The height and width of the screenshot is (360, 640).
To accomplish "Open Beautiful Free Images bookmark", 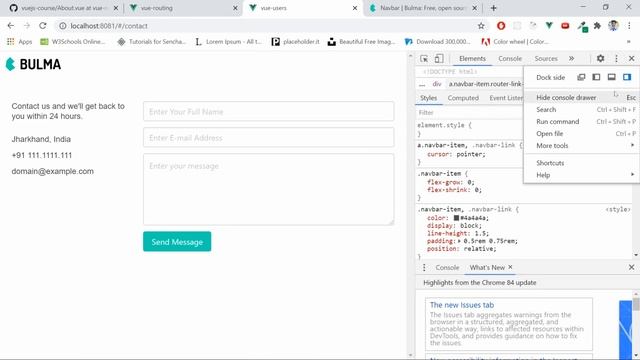I will tap(361, 42).
